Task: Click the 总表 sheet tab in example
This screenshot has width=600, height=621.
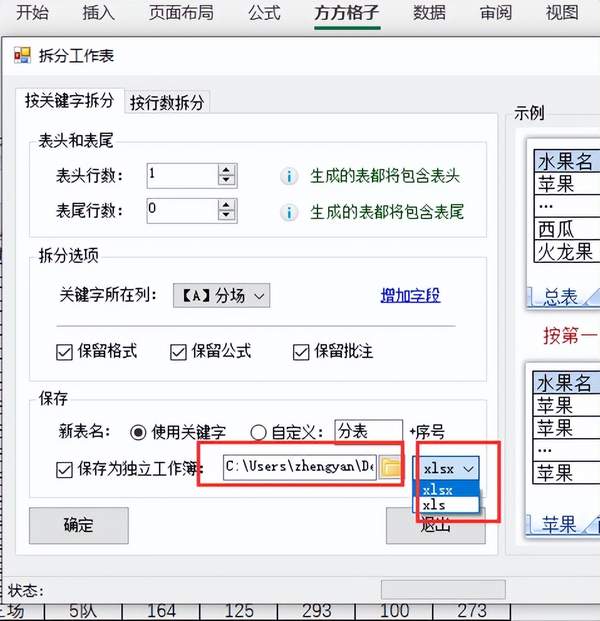Action: (561, 297)
